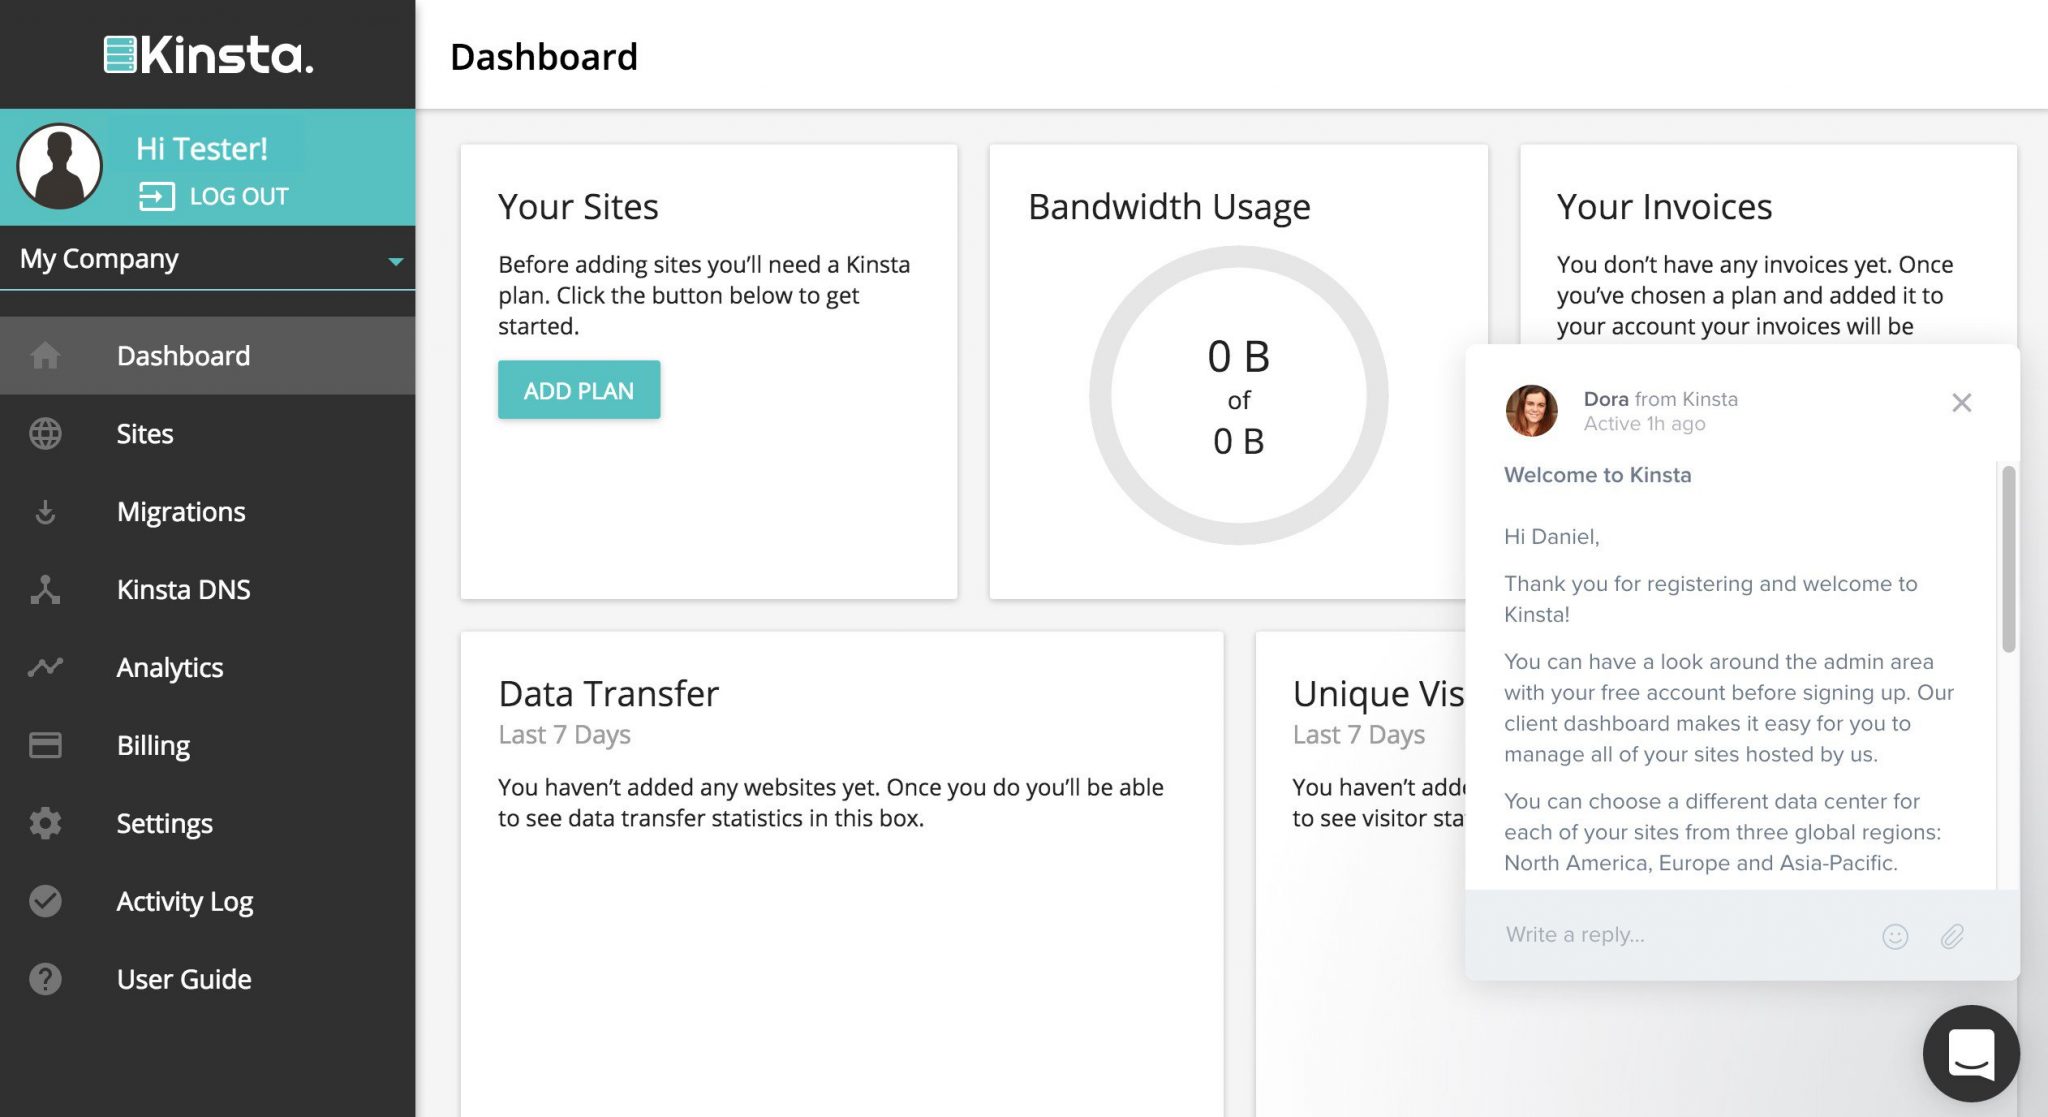Open Activity Log via checkmark icon
The image size is (2048, 1117).
44,901
